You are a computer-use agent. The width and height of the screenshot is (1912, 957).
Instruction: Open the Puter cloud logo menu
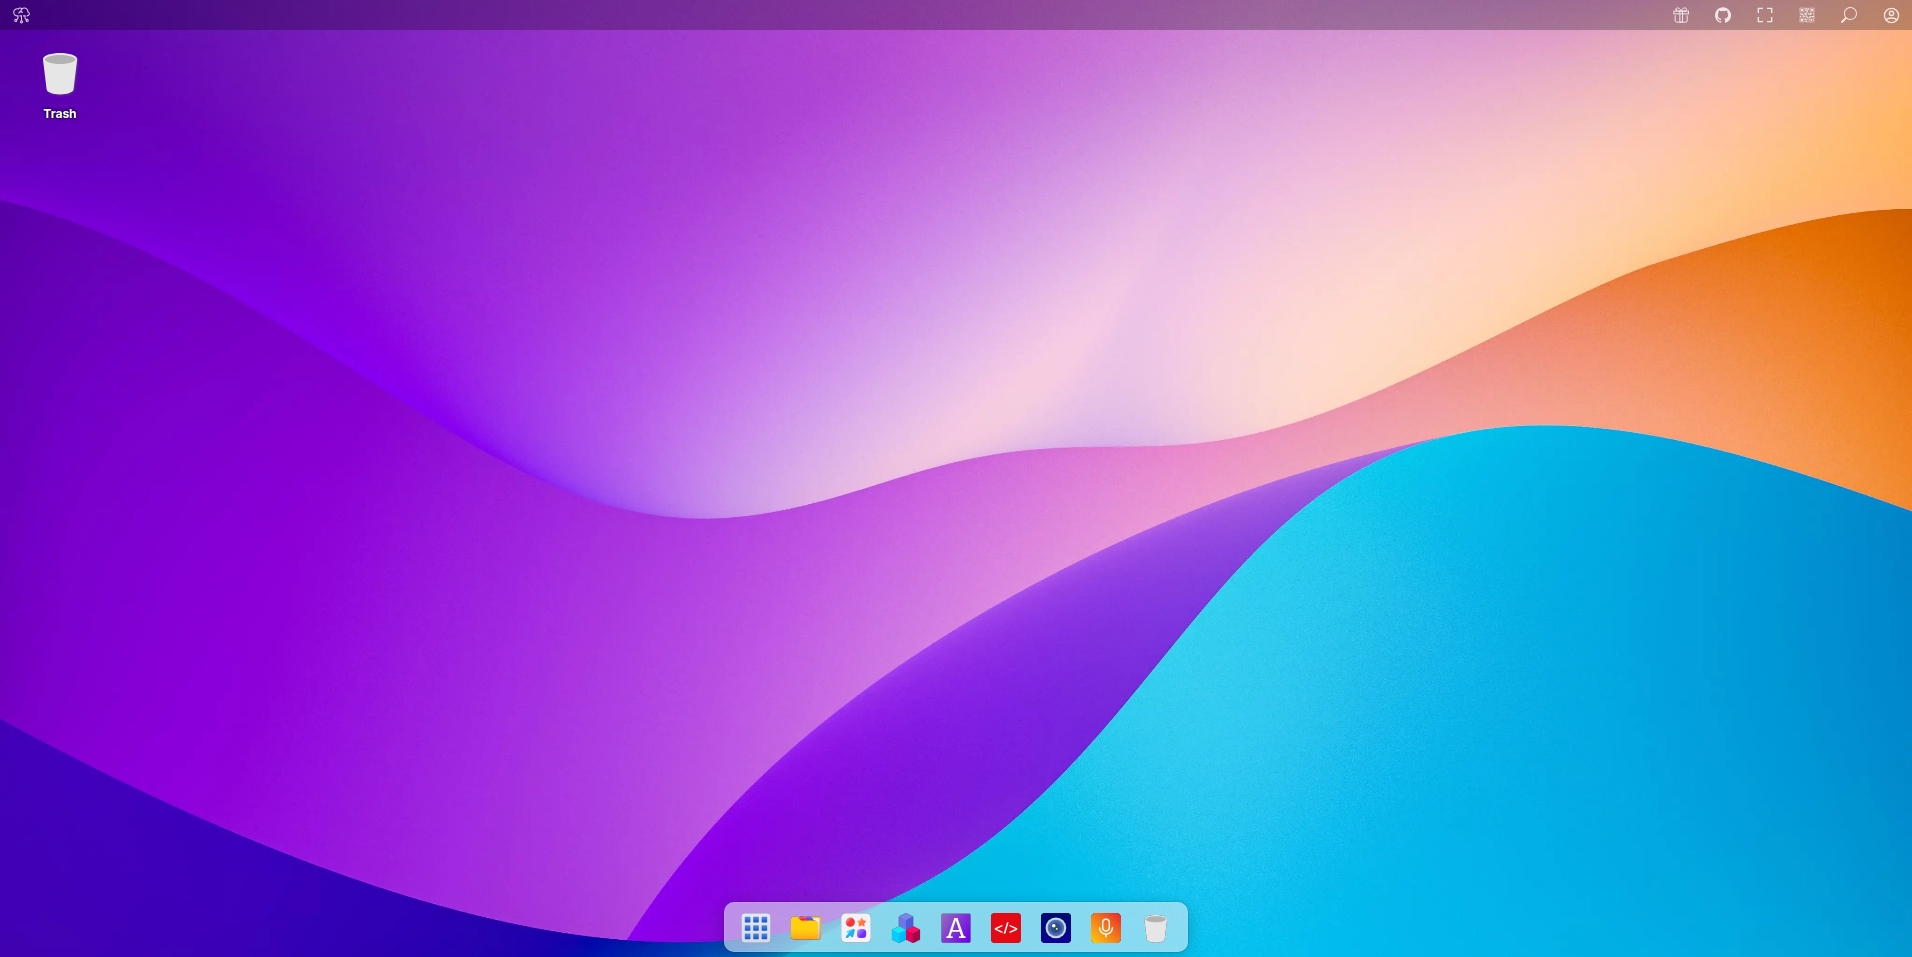(21, 15)
